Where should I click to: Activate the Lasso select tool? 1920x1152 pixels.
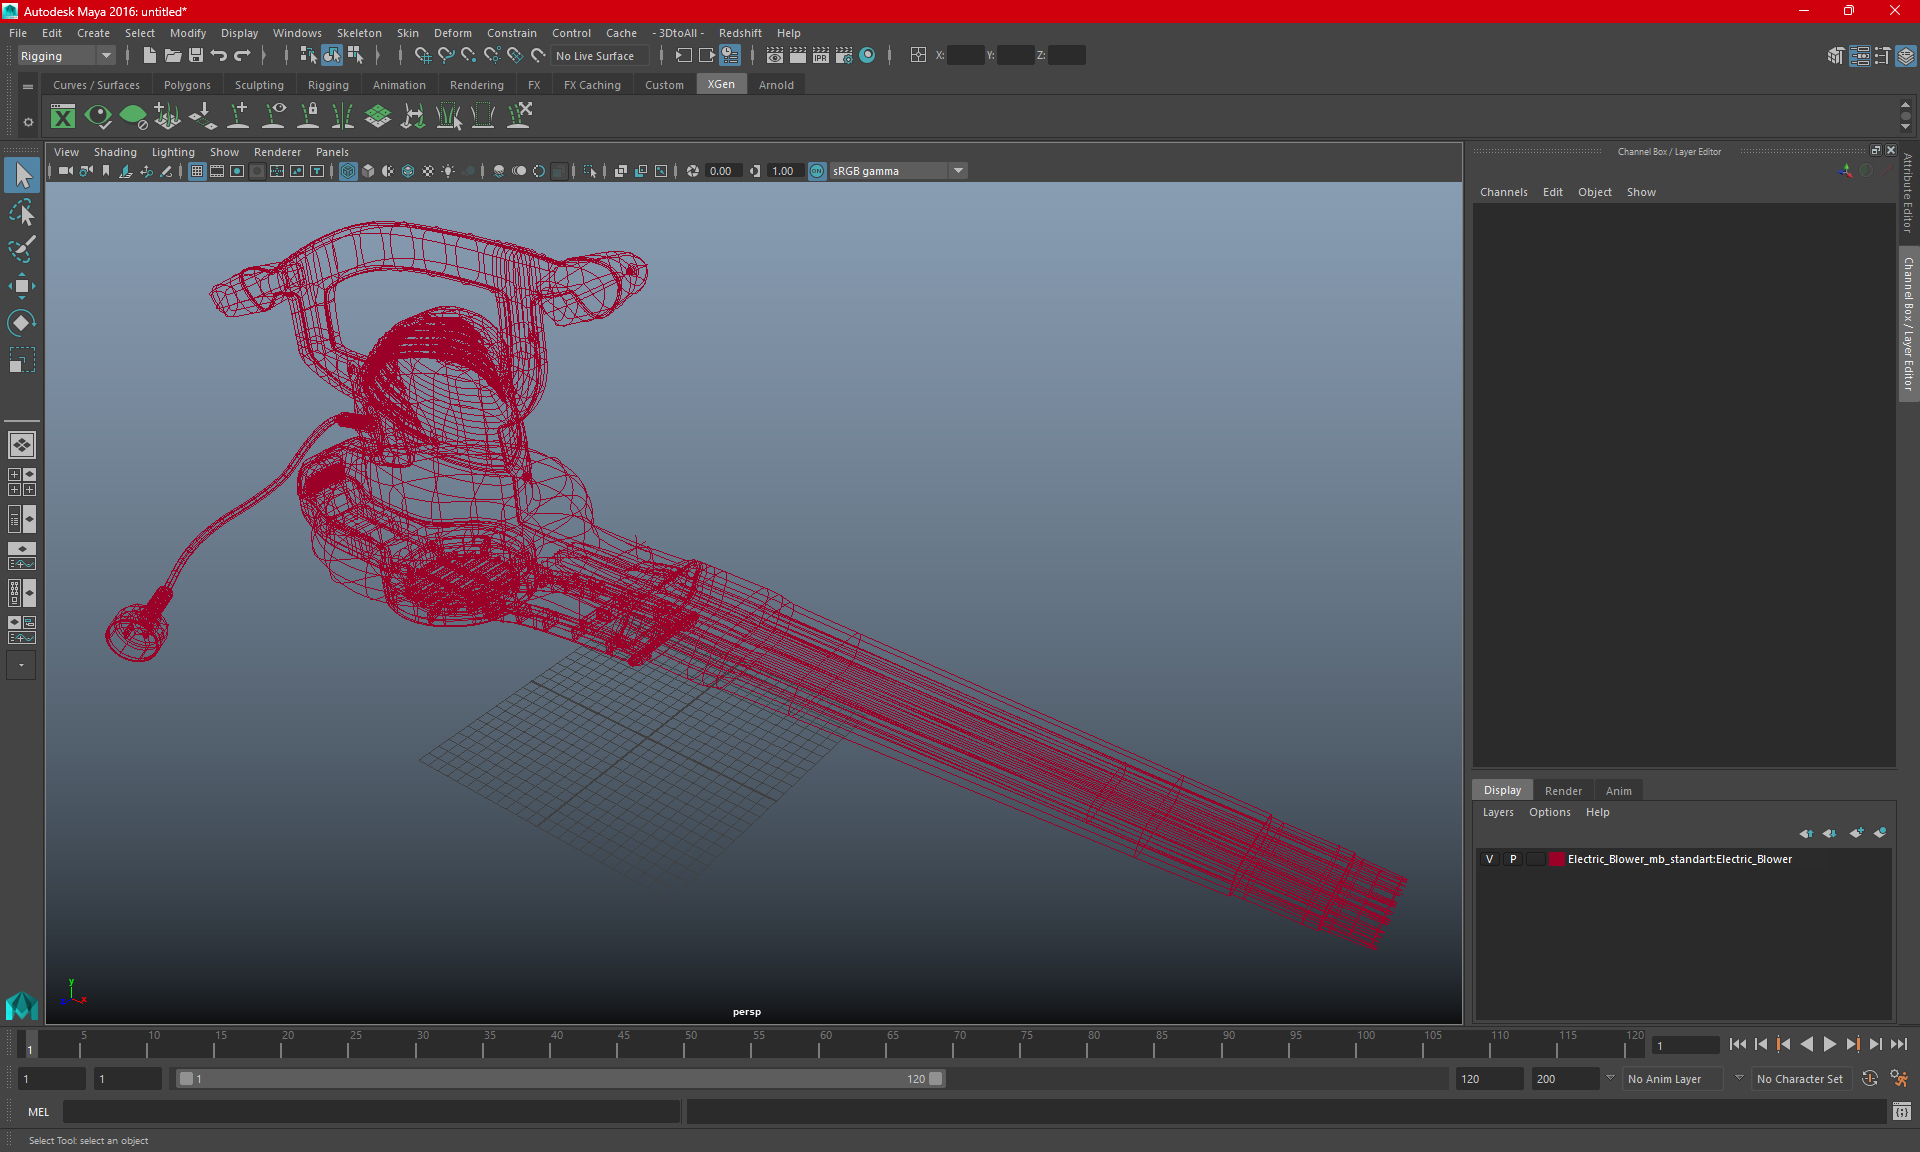pos(22,213)
